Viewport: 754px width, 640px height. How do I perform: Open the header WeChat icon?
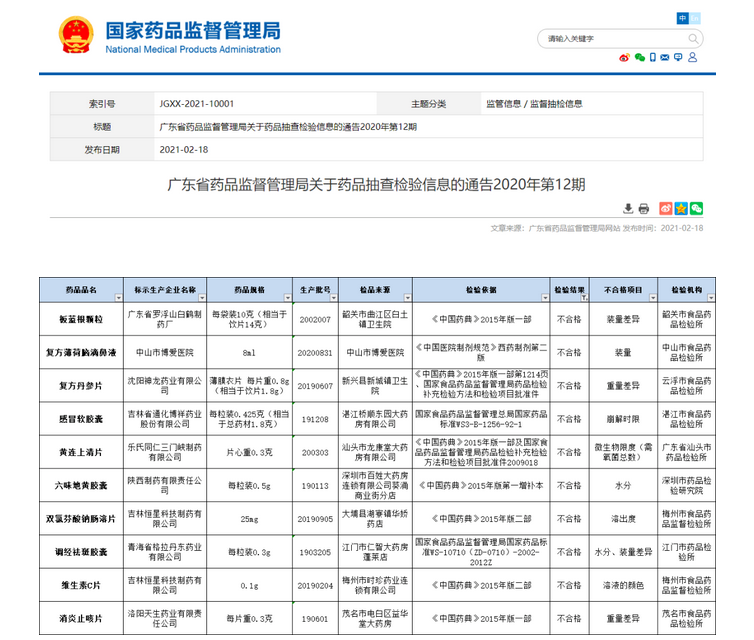click(x=640, y=58)
